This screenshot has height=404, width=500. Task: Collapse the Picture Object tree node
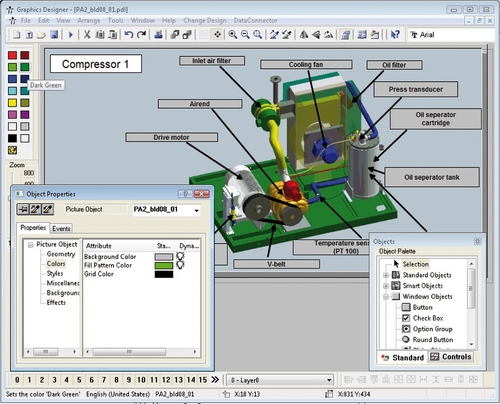pos(30,245)
